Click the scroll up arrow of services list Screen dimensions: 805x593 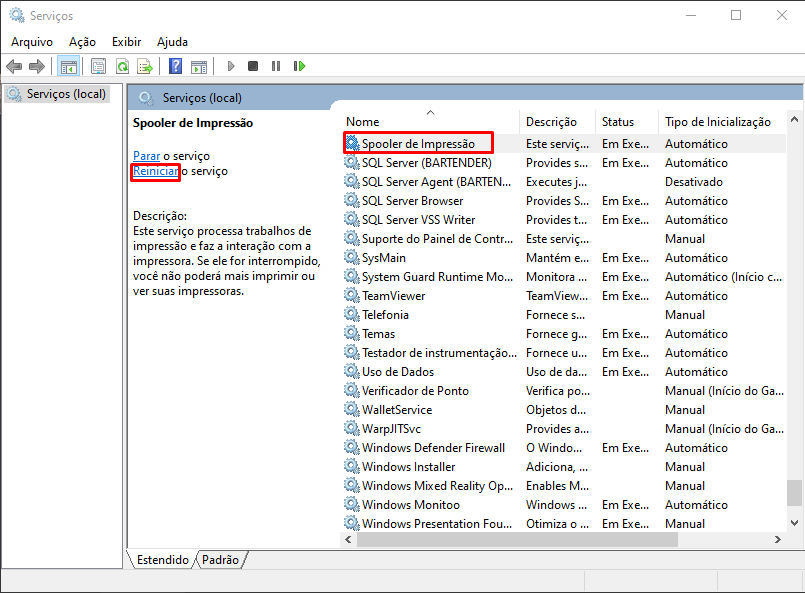(x=794, y=119)
